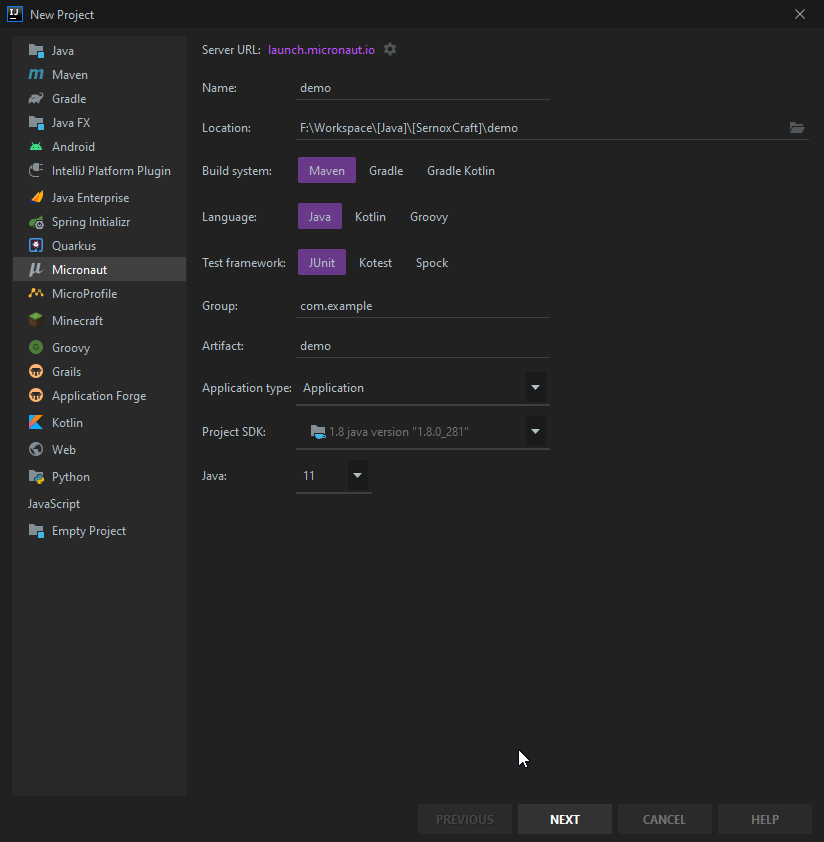Choose Empty Project from the sidebar
The width and height of the screenshot is (824, 842).
(x=88, y=531)
